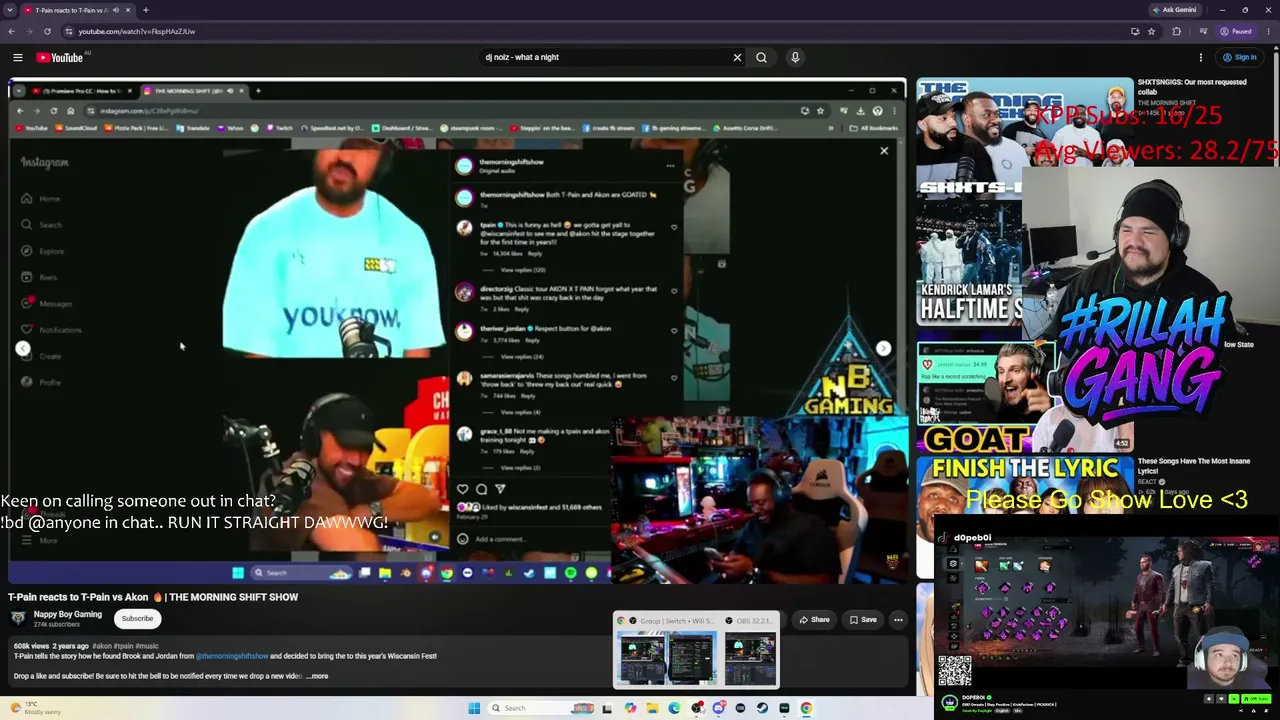Subscribe to Nappy Boy Gaming

[x=137, y=619]
